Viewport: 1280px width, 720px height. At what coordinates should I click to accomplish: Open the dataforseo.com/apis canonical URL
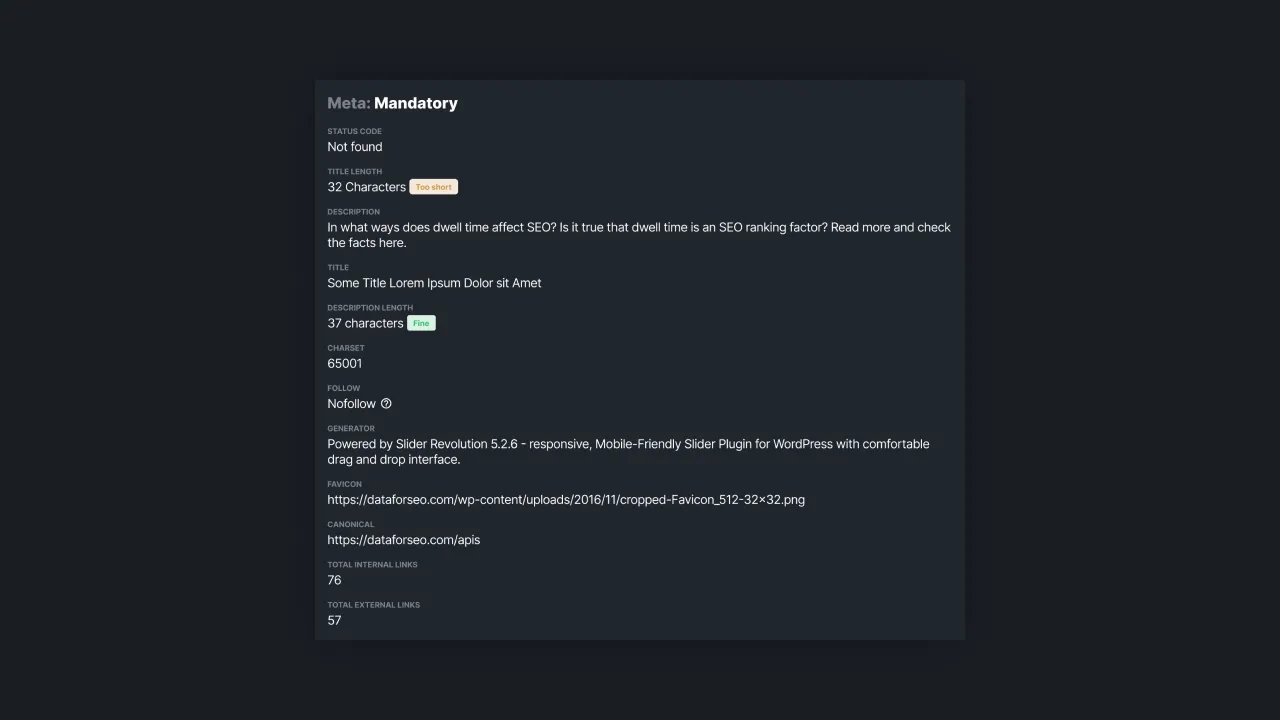coord(404,540)
